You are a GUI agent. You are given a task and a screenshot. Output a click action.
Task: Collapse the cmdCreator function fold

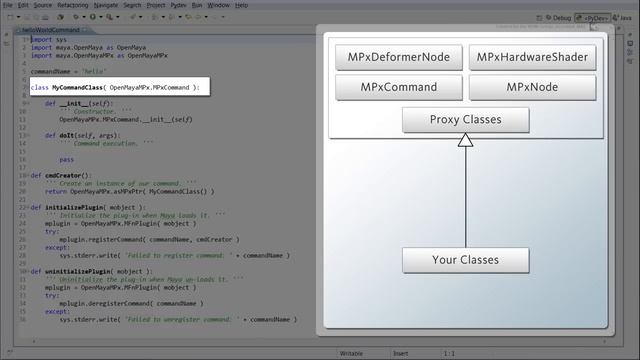27,176
